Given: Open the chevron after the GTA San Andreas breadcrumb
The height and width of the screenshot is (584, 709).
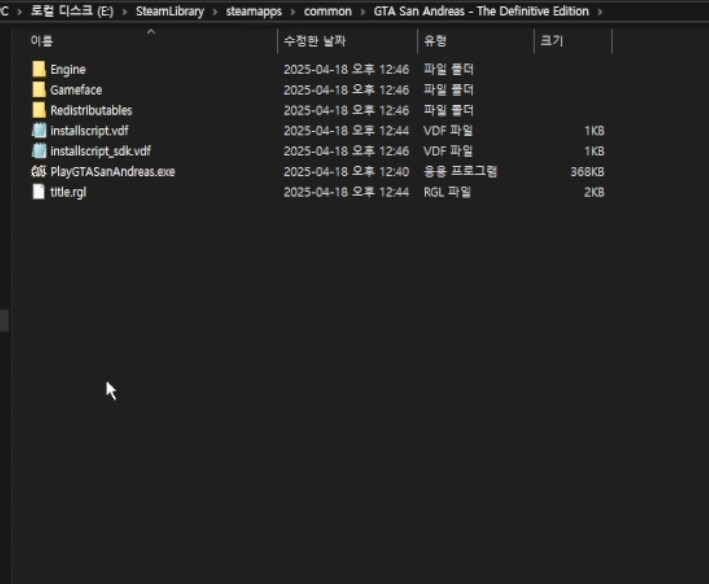Looking at the screenshot, I should pos(599,12).
